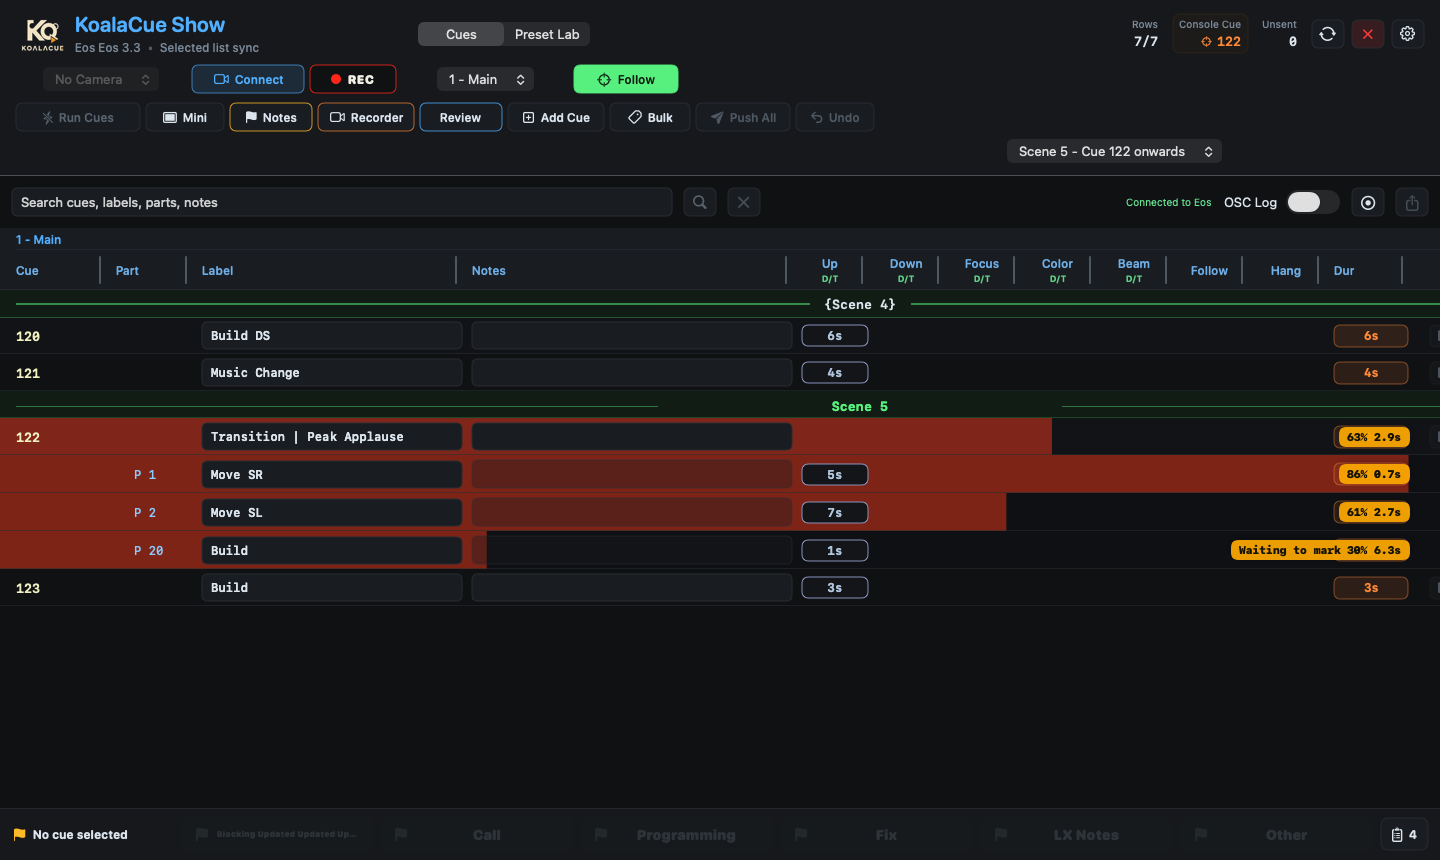Click the Connect camera button
The width and height of the screenshot is (1440, 860).
(x=248, y=79)
